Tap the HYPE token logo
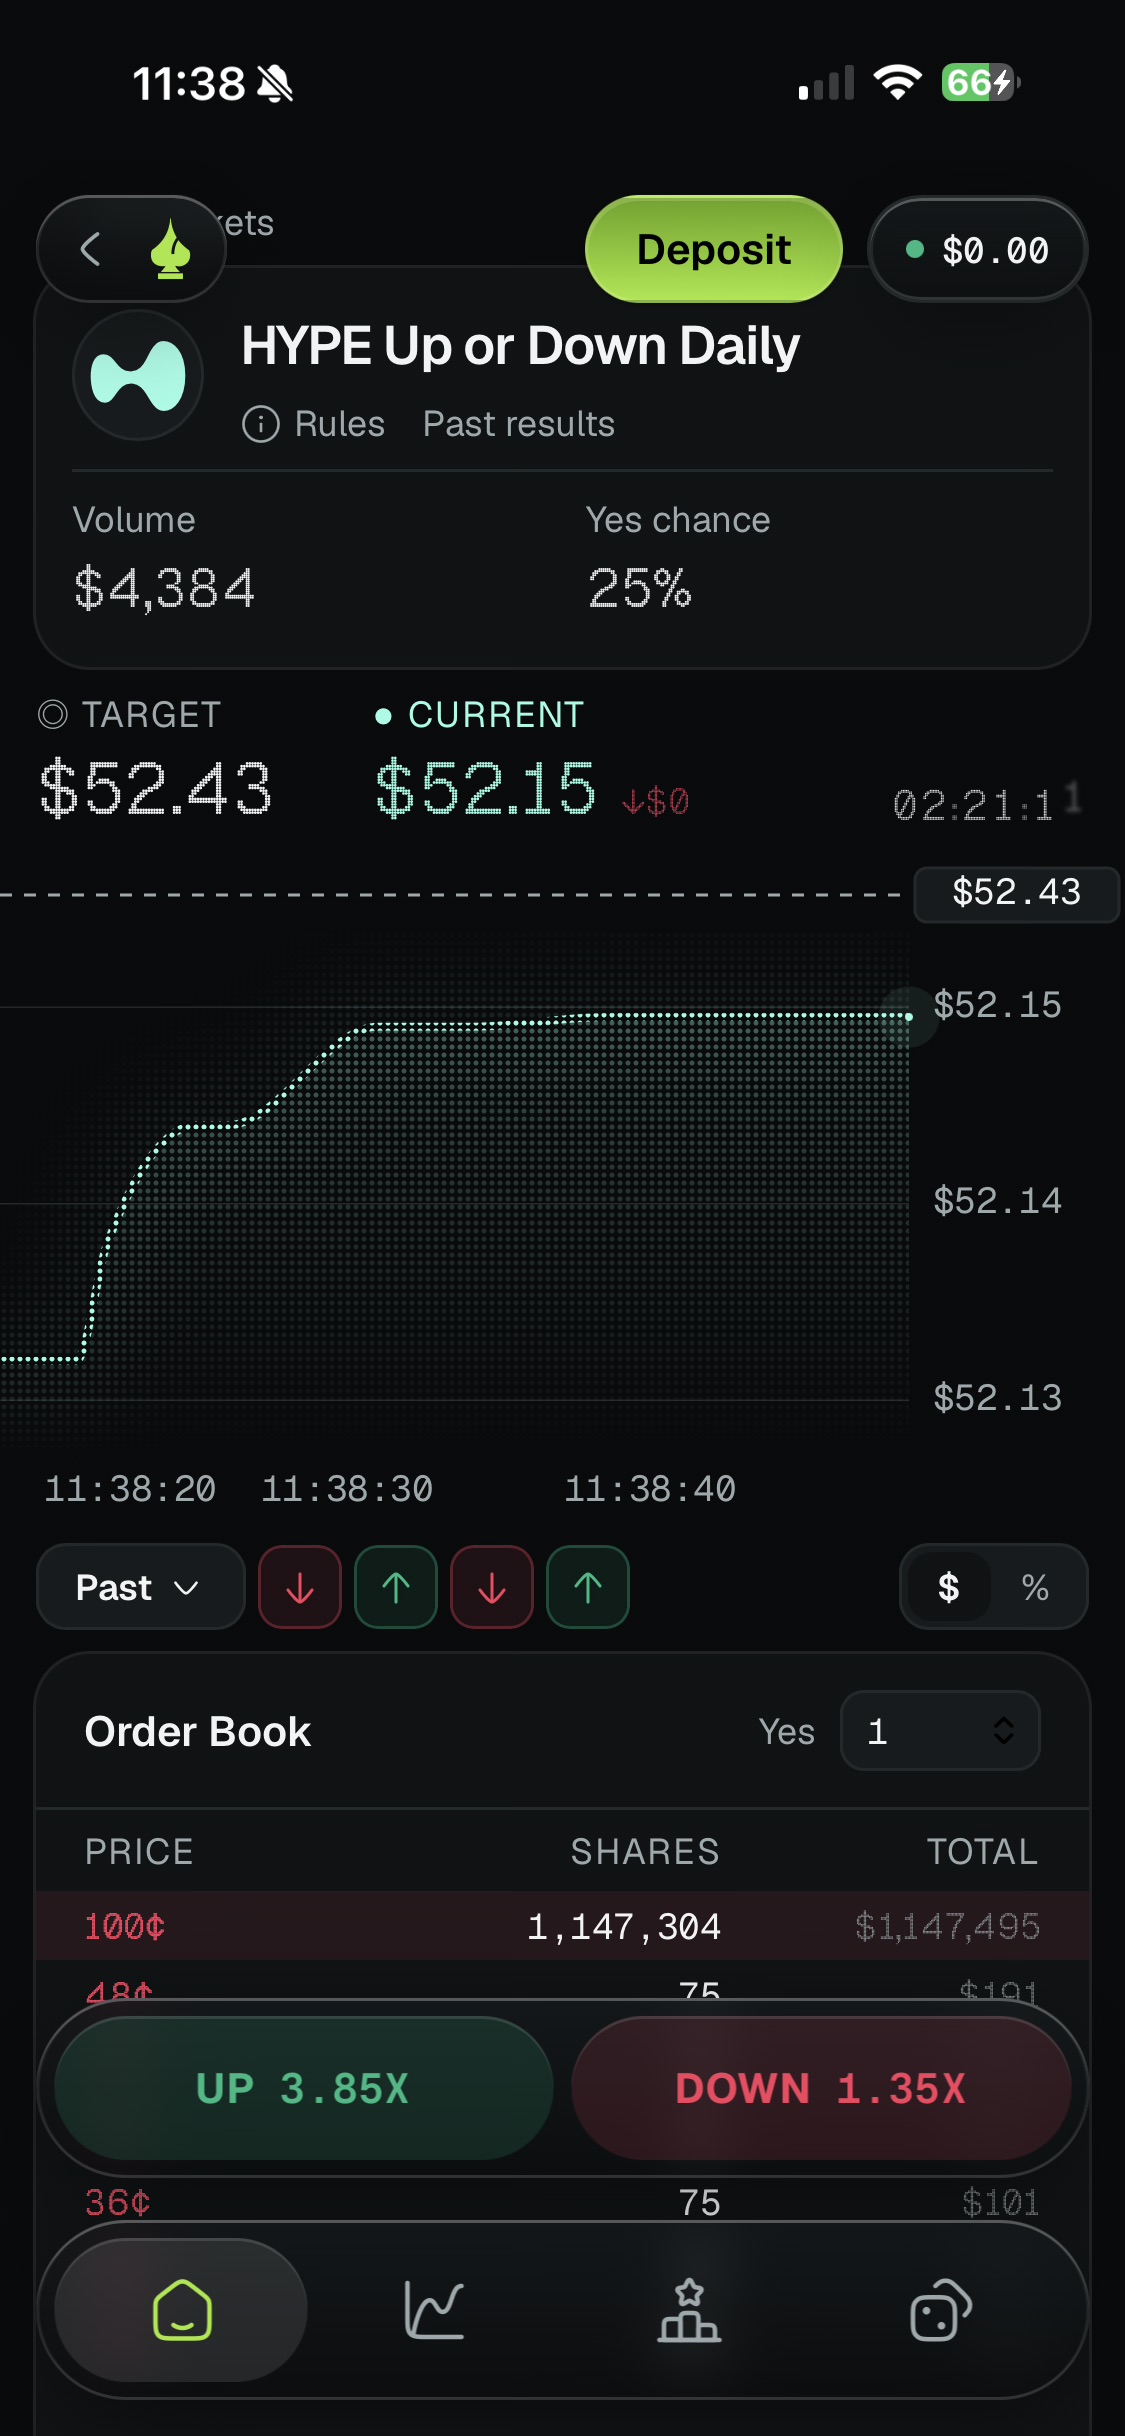 (x=138, y=375)
